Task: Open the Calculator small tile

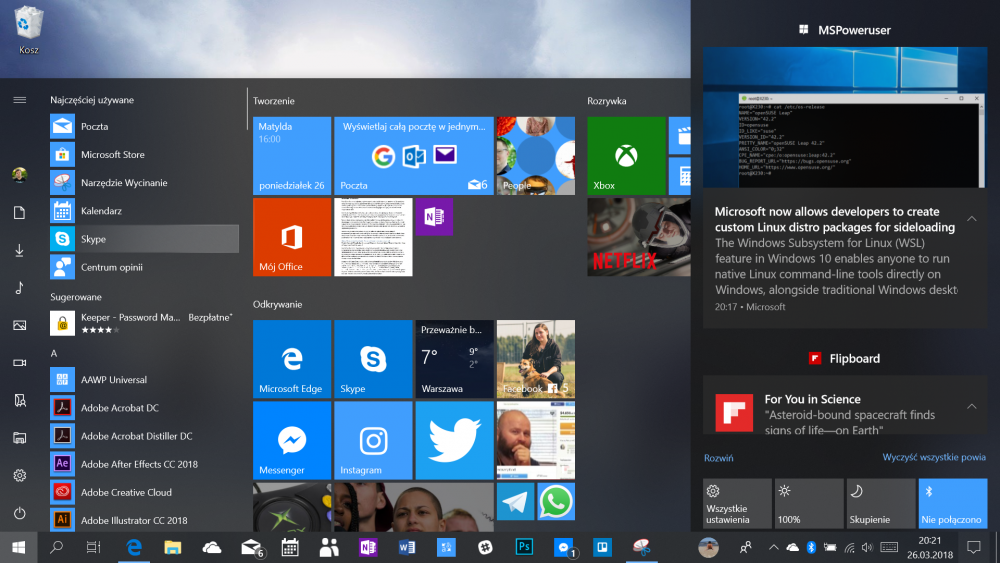Action: (680, 176)
